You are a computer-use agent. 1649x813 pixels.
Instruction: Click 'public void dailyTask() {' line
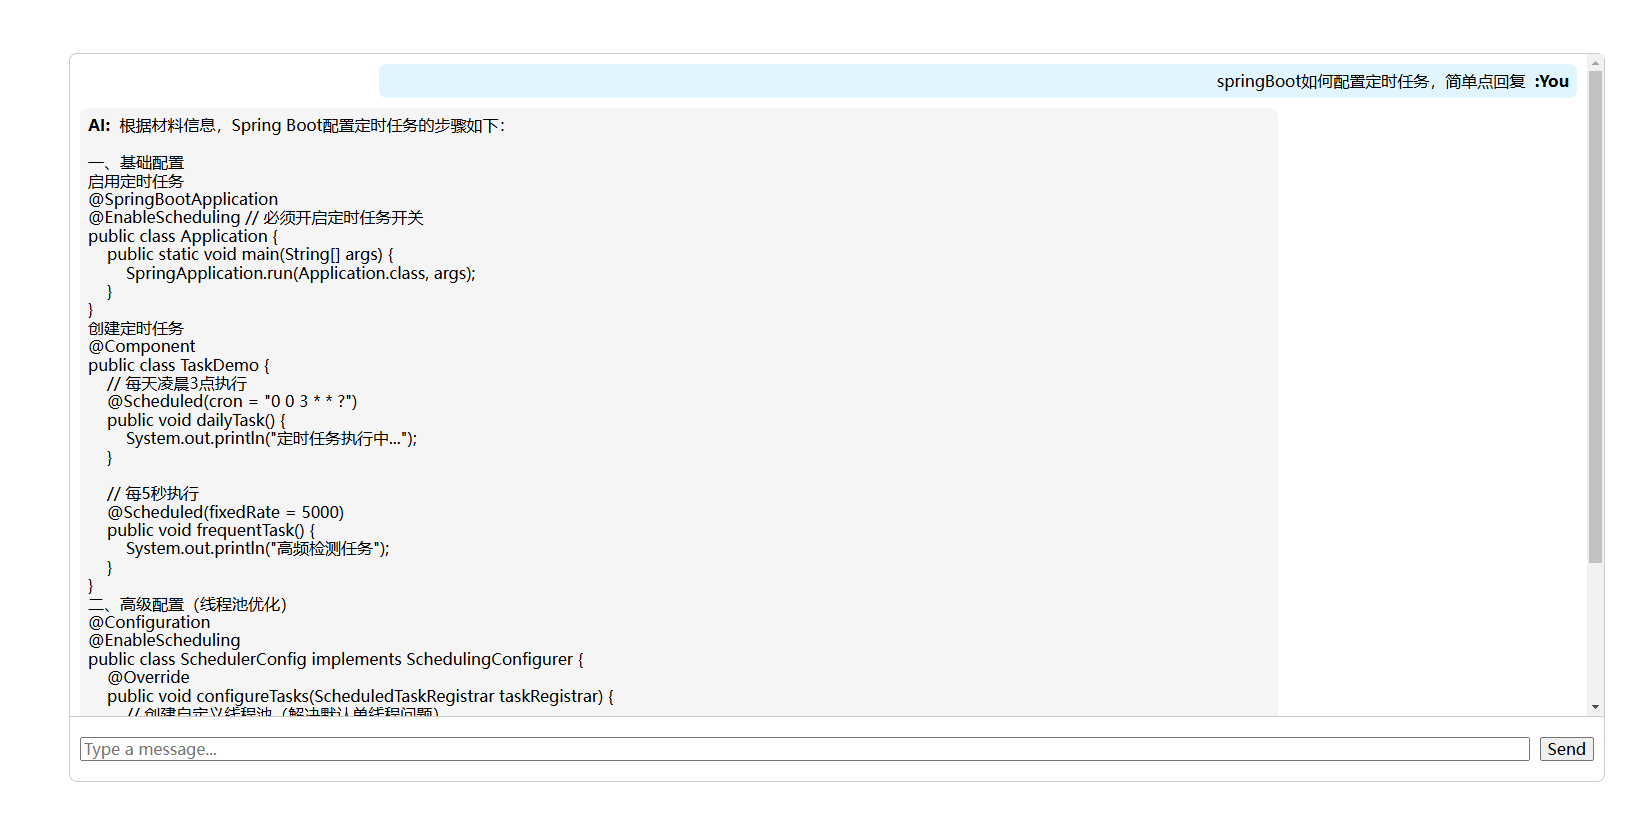click(196, 420)
